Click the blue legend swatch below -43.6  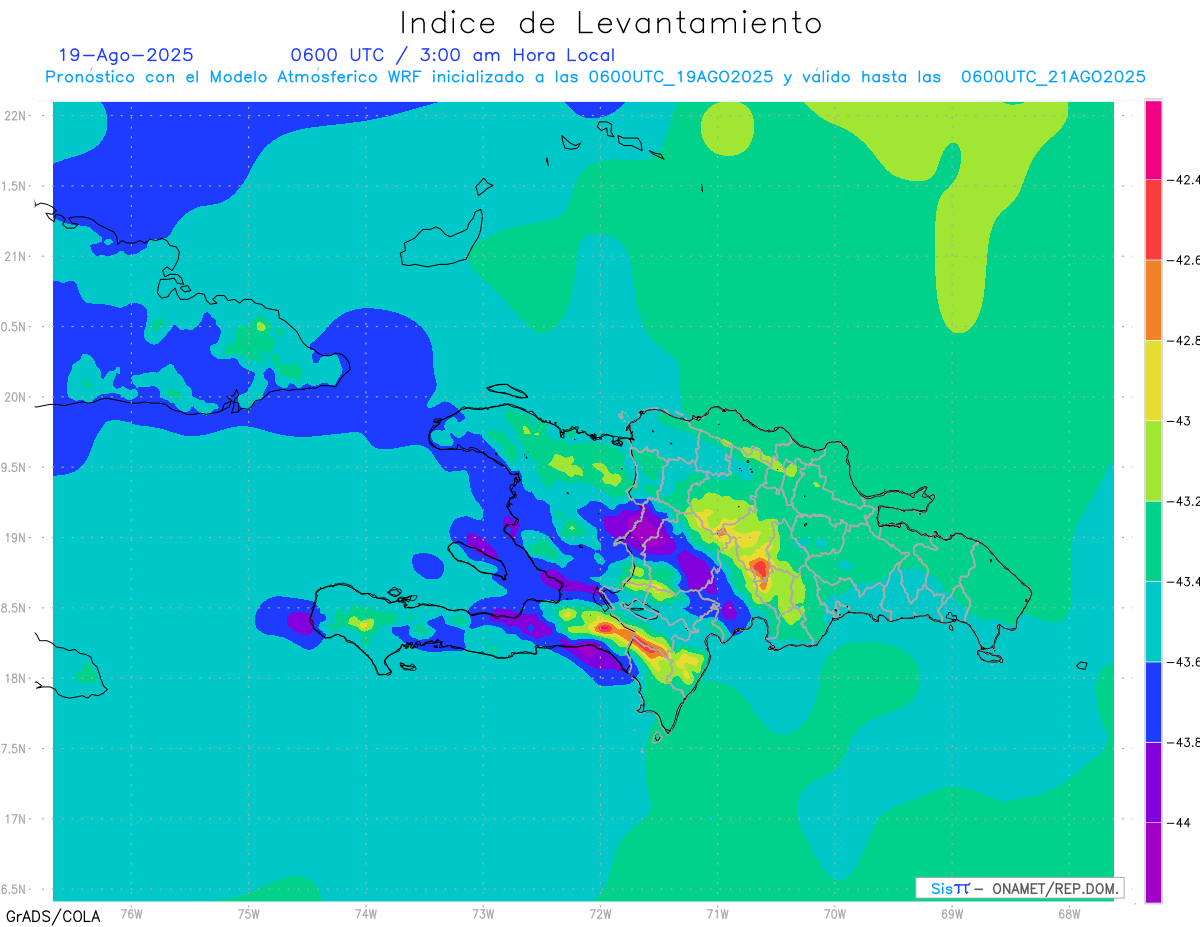point(1153,701)
